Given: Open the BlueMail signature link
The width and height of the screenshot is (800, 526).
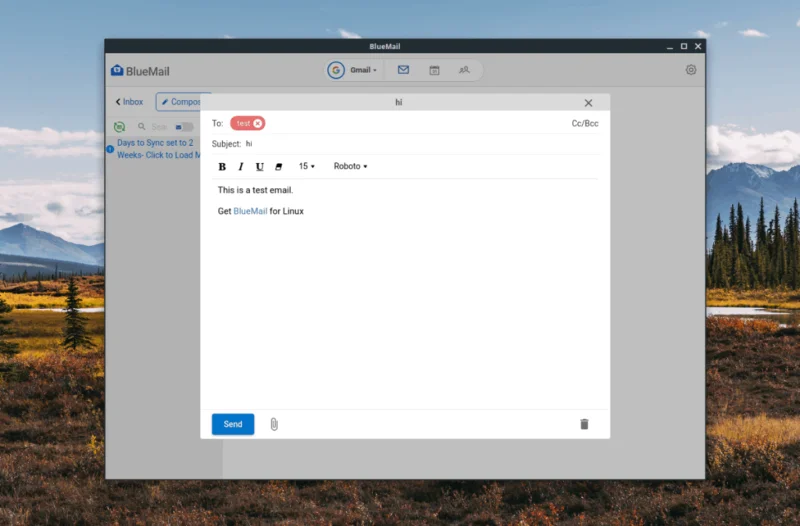Looking at the screenshot, I should point(250,211).
